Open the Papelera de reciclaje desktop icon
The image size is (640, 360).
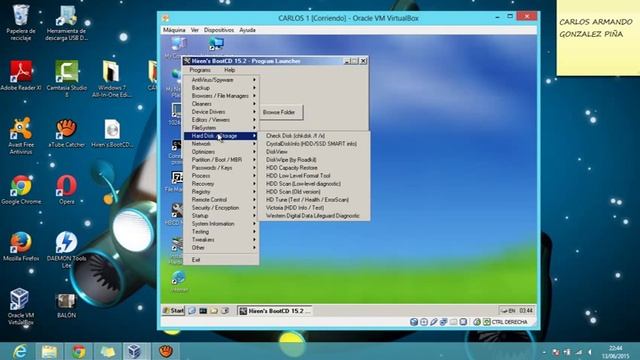20,22
